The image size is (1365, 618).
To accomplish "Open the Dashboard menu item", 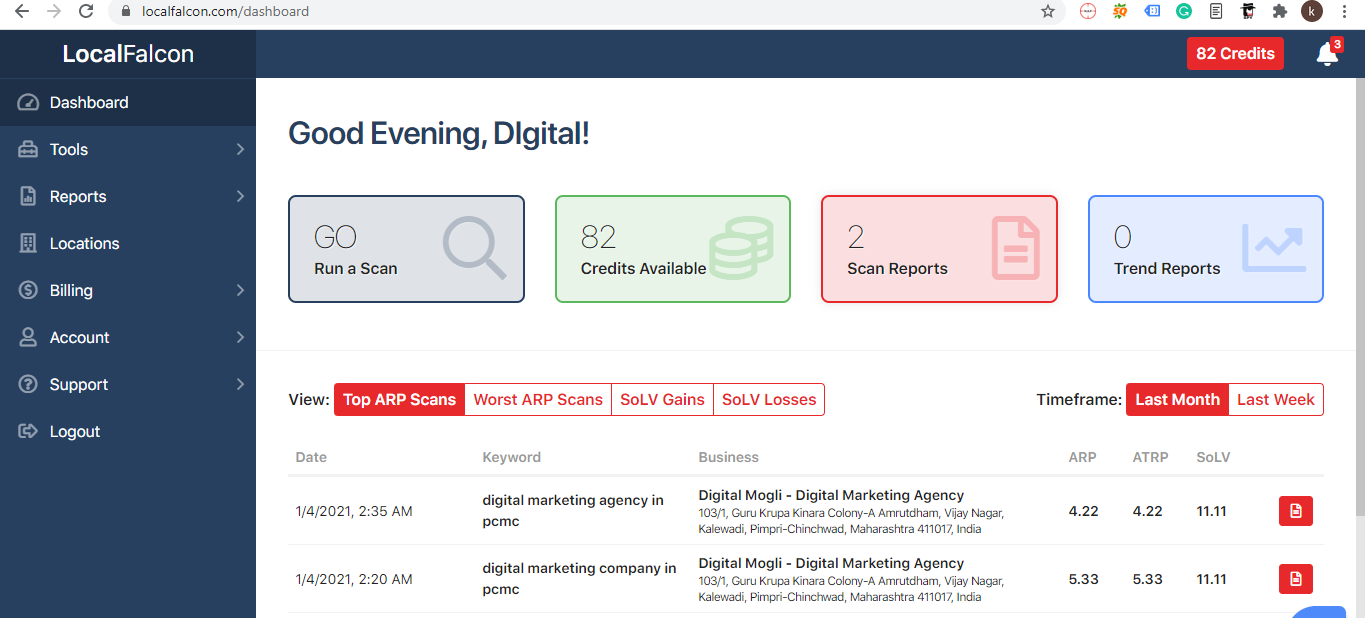I will pos(89,102).
